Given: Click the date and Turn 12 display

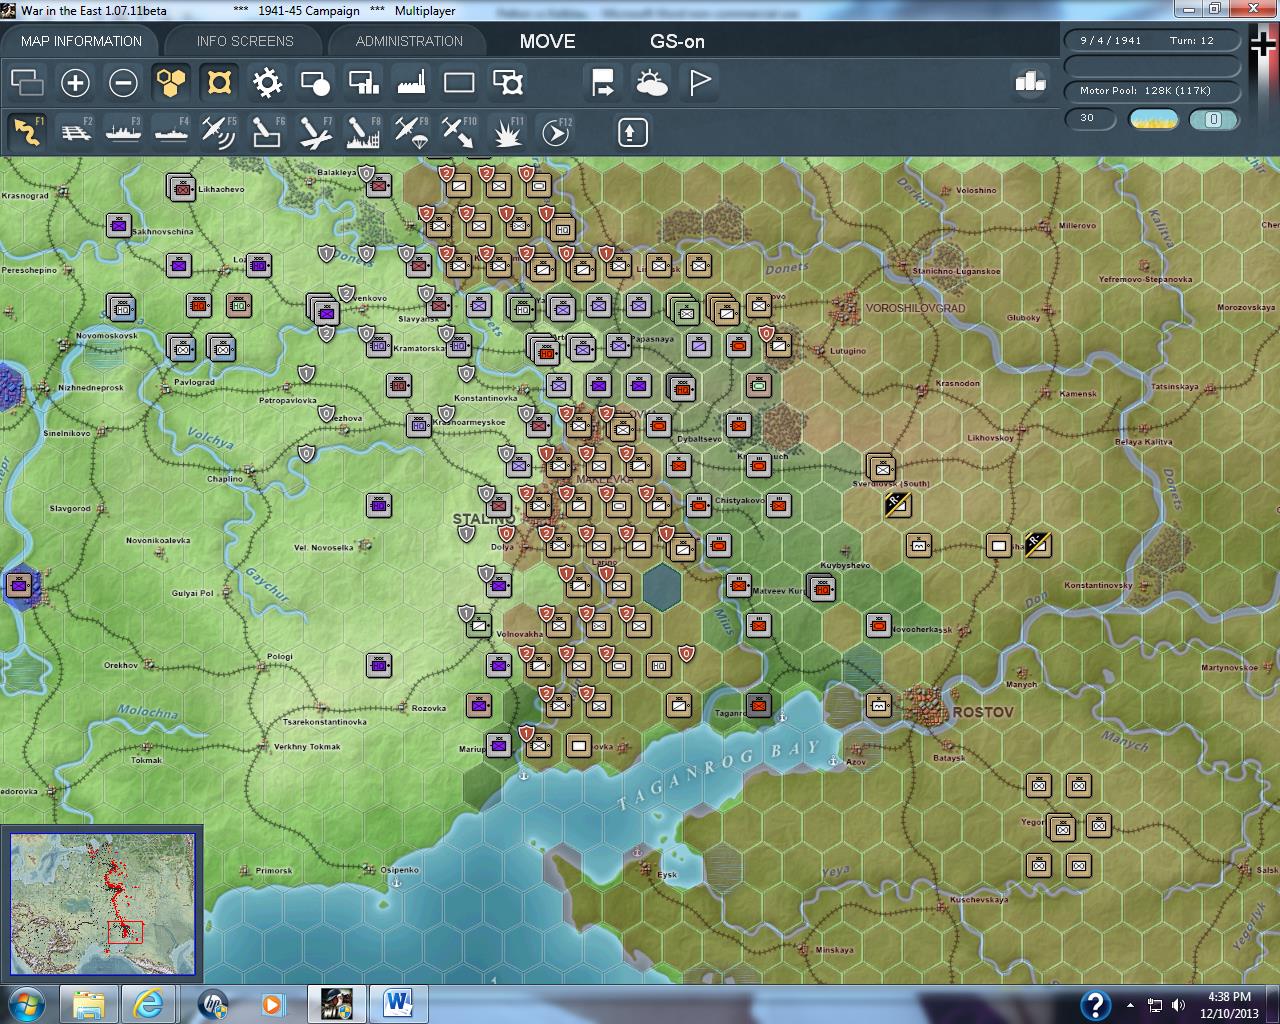Looking at the screenshot, I should pyautogui.click(x=1152, y=41).
